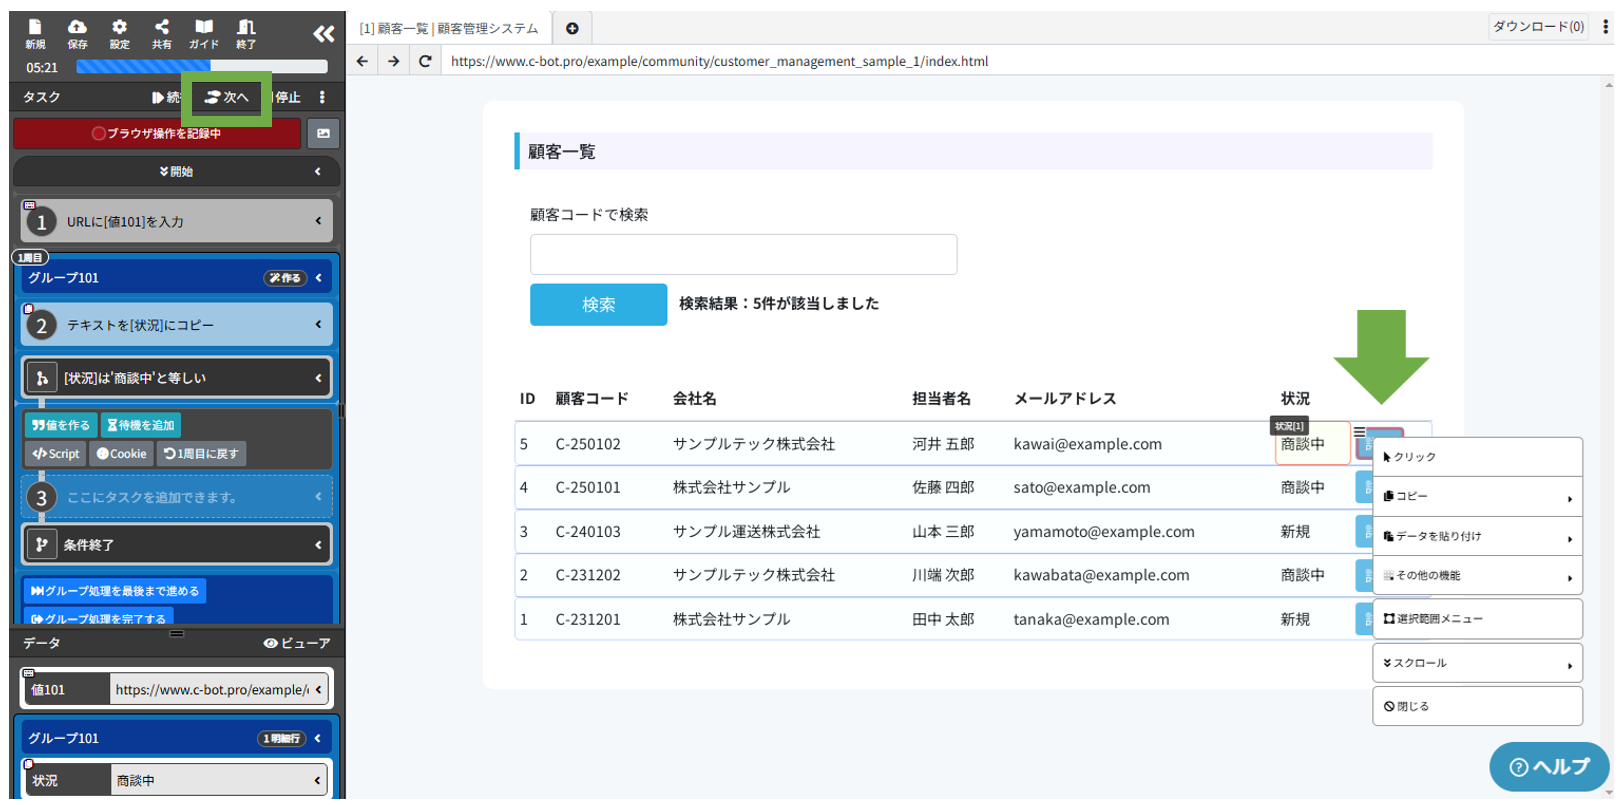
Task: Click the 作る badge on グループ101
Action: (x=285, y=278)
